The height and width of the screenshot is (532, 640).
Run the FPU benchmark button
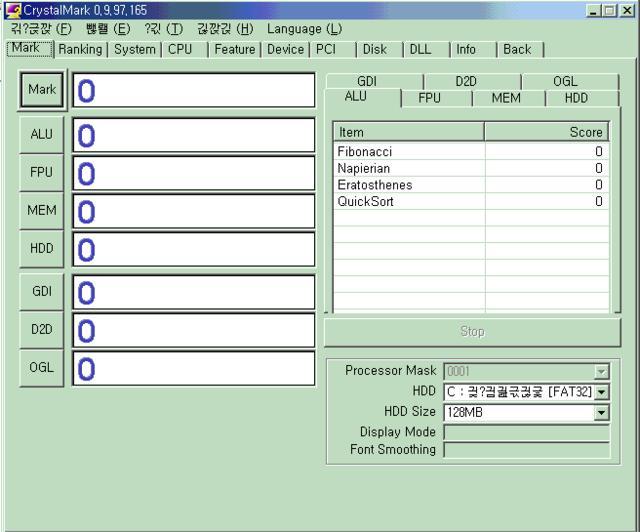[42, 172]
